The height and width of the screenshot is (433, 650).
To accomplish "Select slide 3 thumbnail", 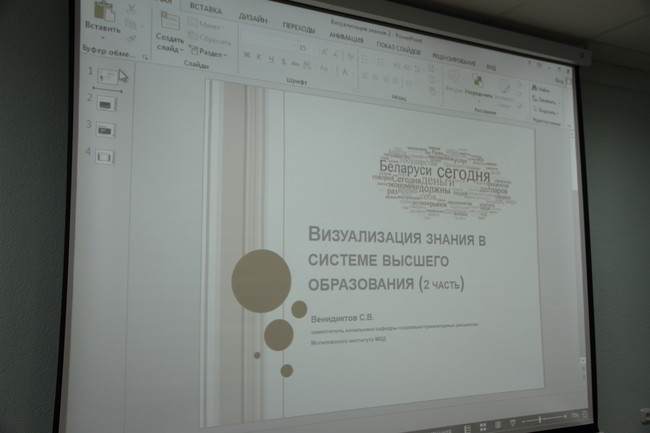I will [106, 130].
